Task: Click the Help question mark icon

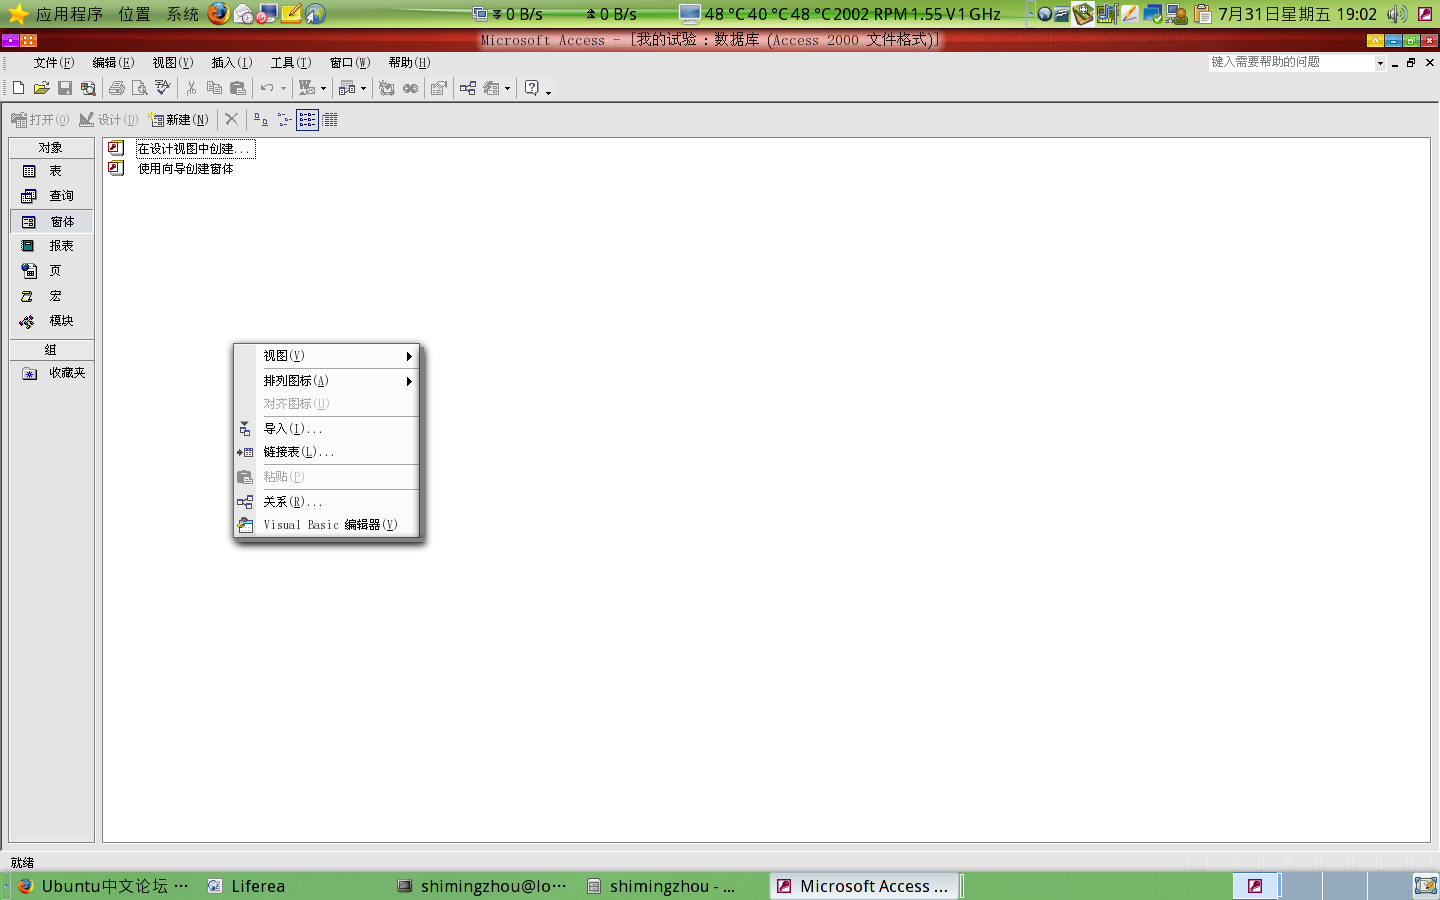Action: pos(532,88)
